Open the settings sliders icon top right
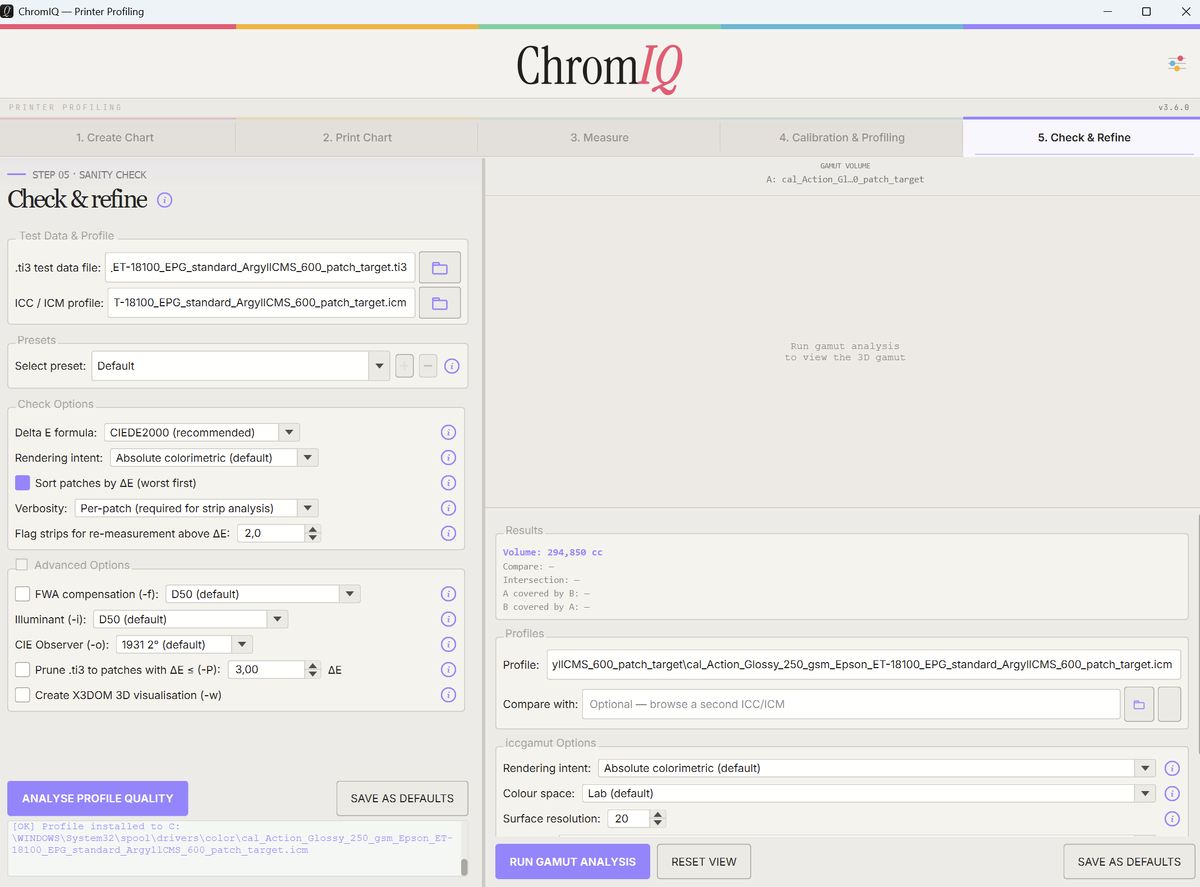 click(x=1176, y=64)
